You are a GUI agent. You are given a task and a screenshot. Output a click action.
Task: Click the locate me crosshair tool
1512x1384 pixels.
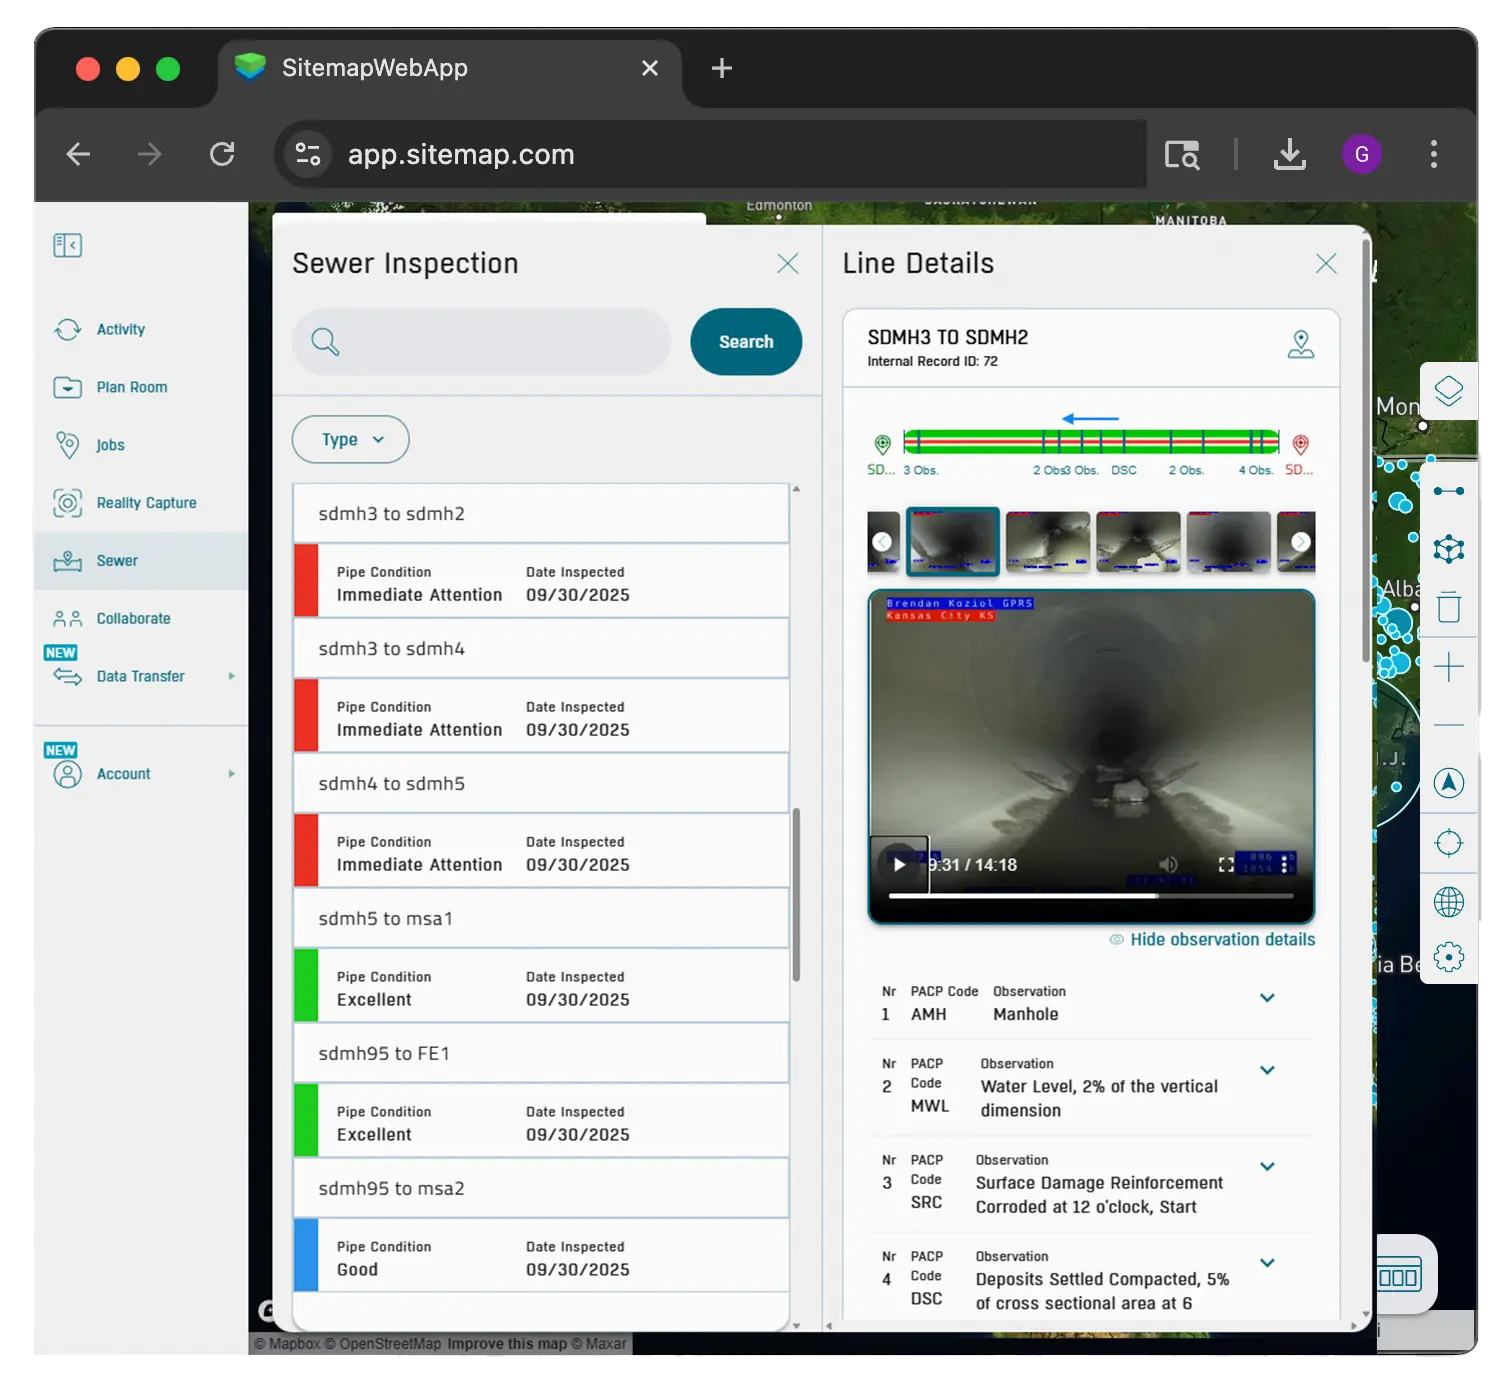click(x=1449, y=843)
